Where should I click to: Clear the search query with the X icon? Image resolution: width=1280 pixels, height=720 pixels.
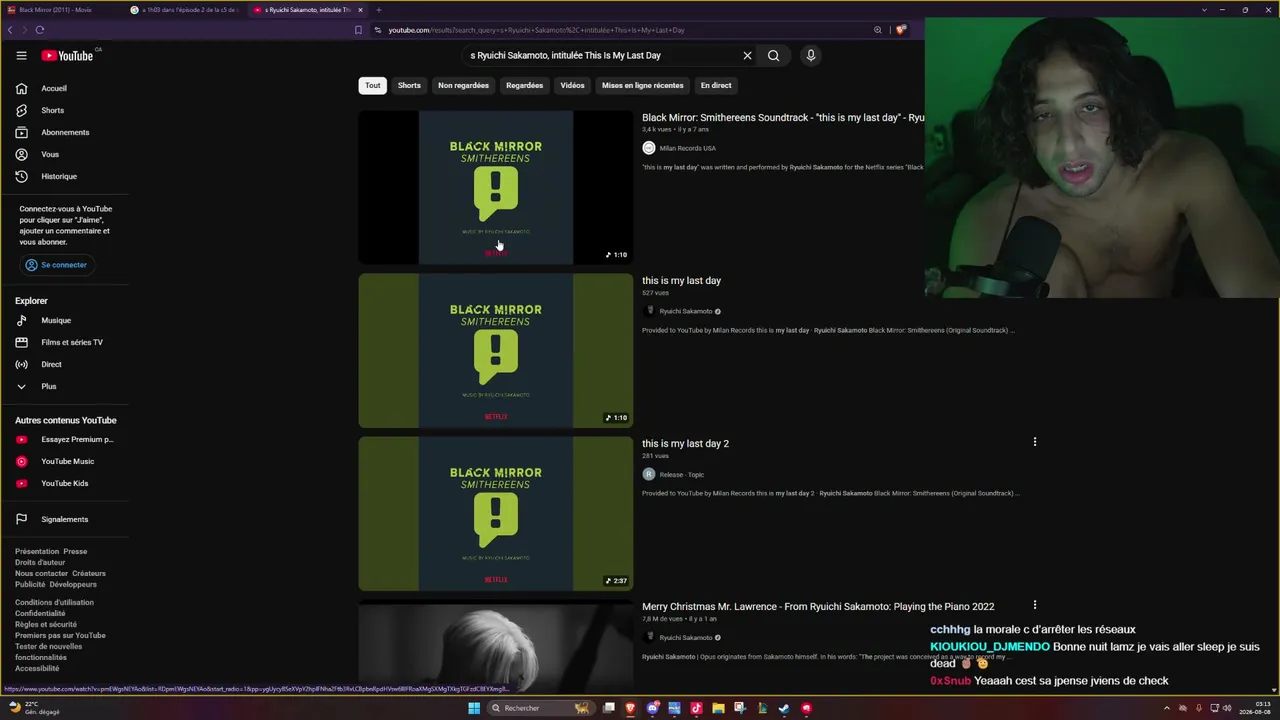747,56
